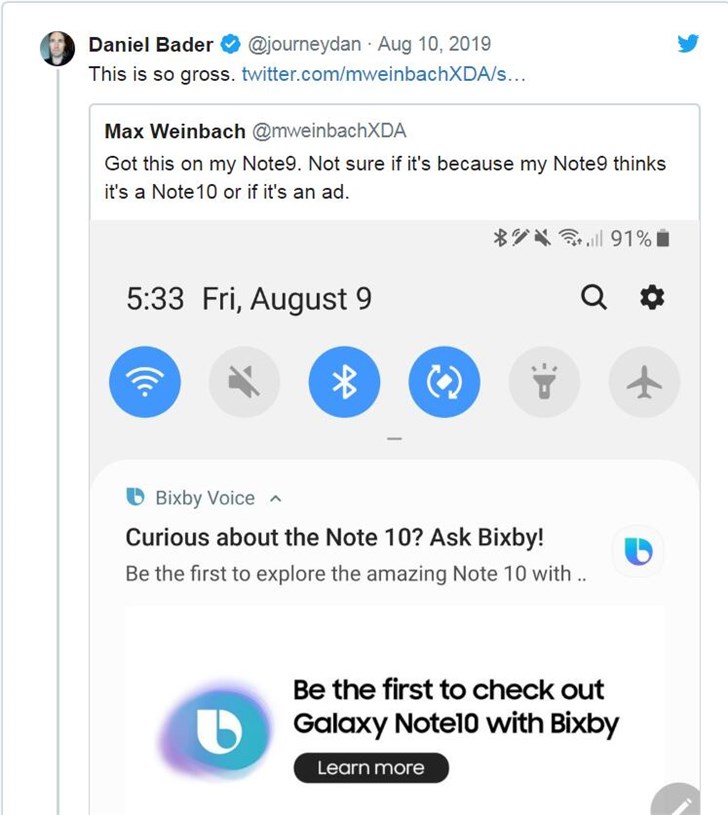Toggle the auto-sync quick setting
The height and width of the screenshot is (815, 728).
click(x=444, y=382)
